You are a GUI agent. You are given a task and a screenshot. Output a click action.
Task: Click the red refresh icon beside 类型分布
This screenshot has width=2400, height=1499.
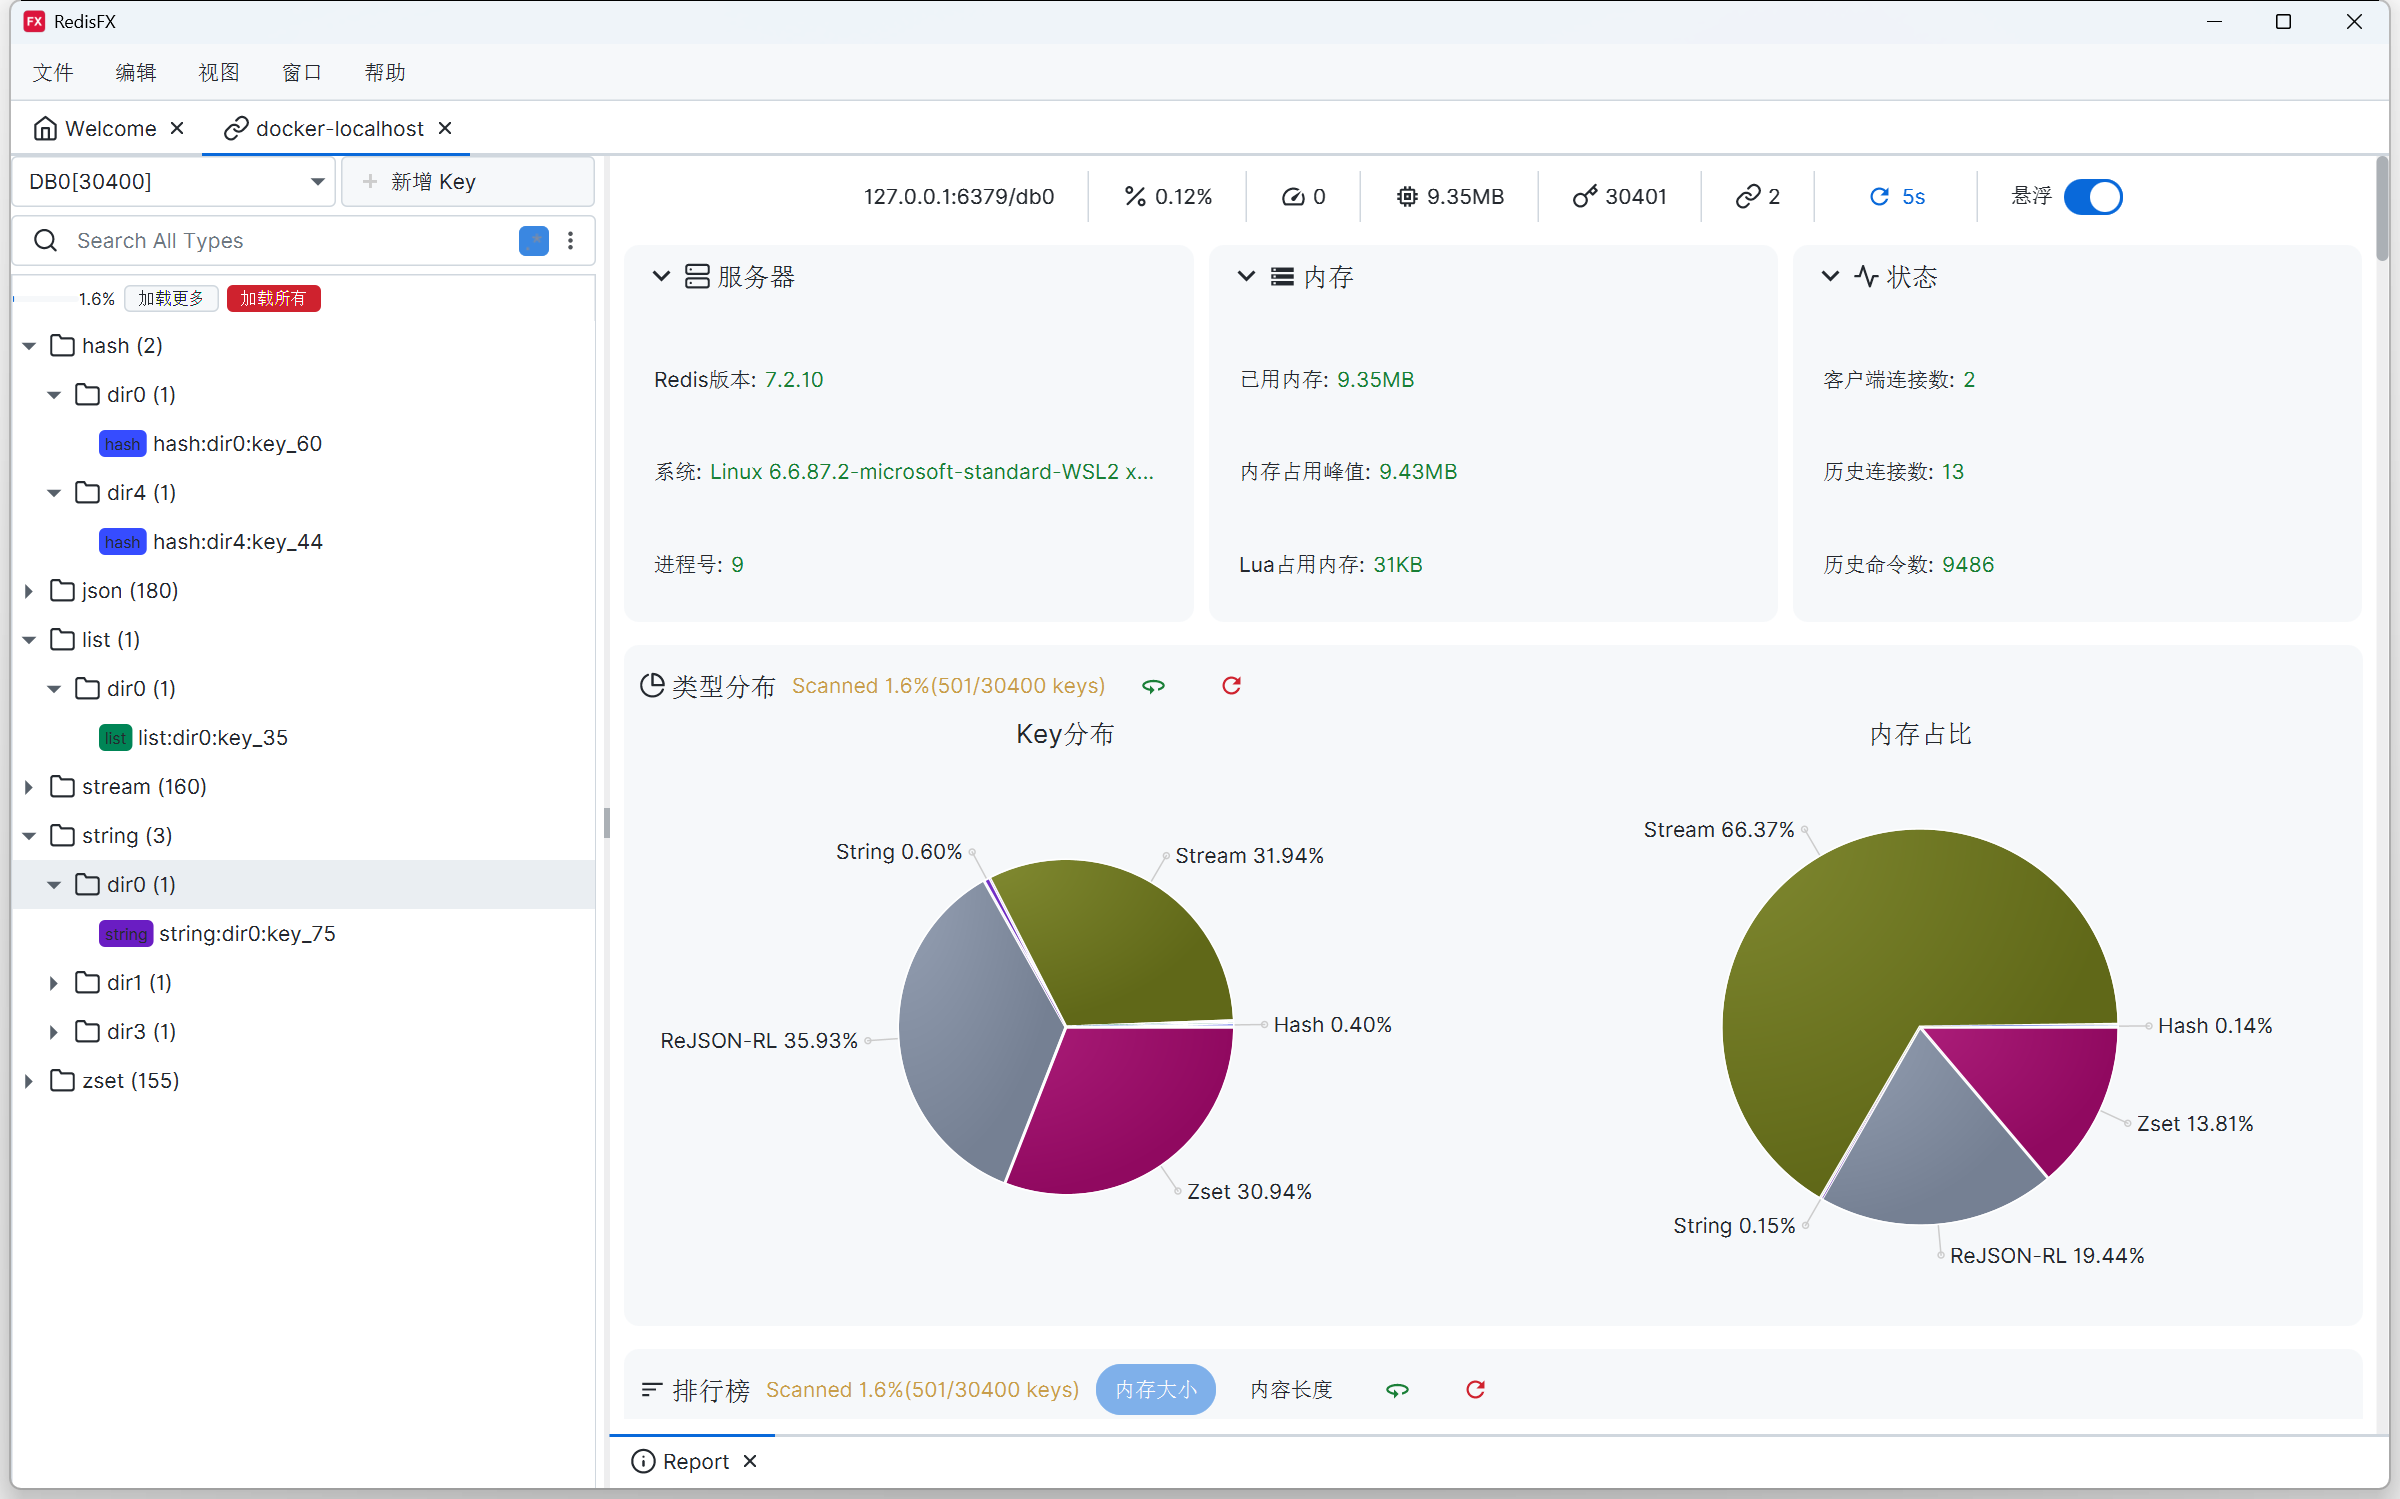click(x=1230, y=686)
